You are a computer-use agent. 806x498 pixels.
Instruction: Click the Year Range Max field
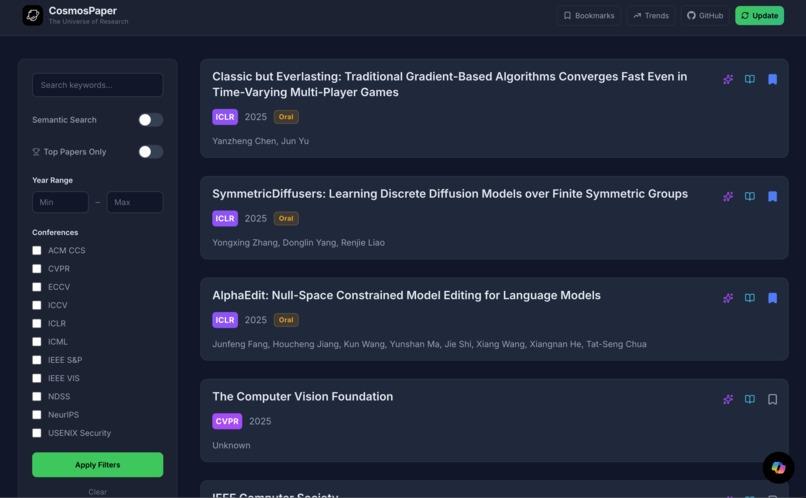coord(135,202)
